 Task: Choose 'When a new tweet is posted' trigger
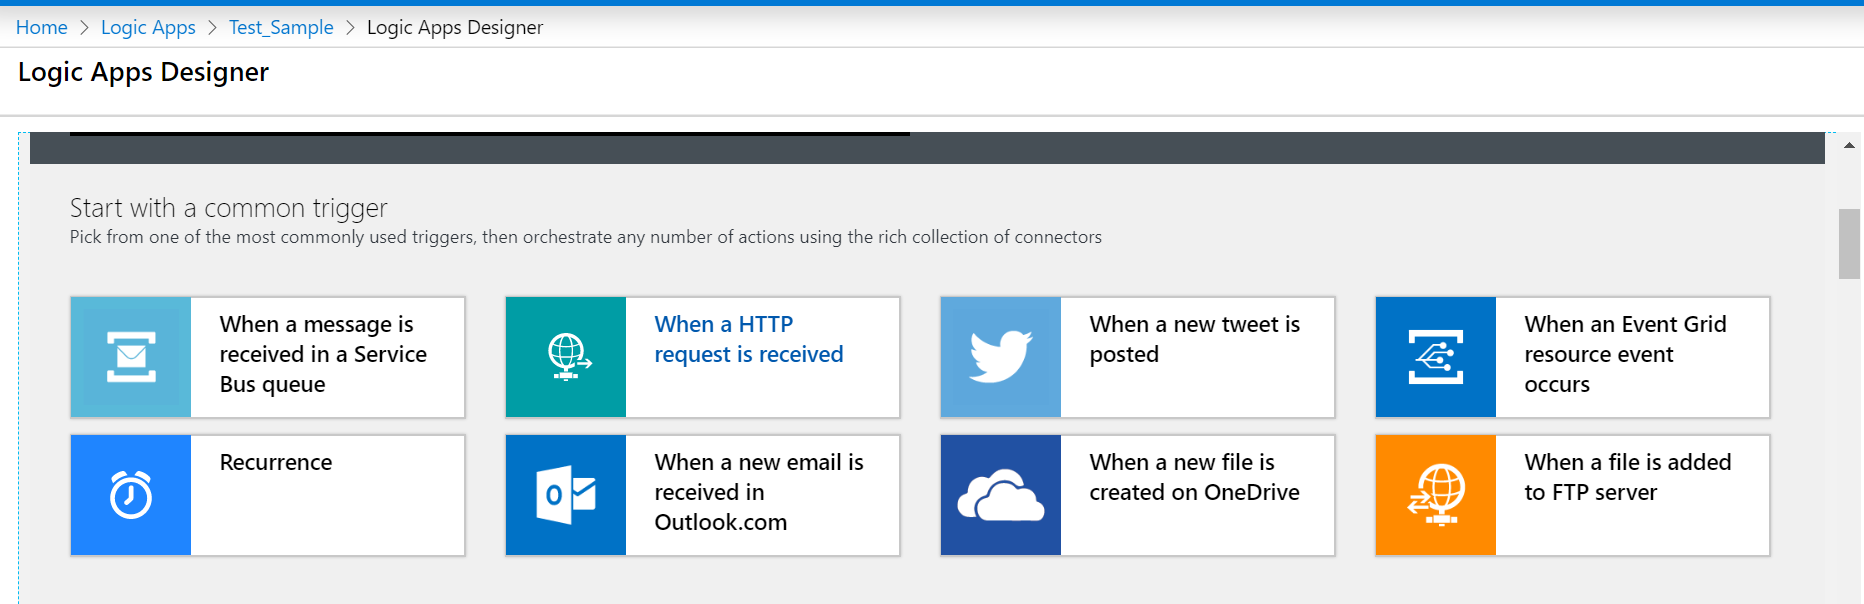[x=1194, y=340]
